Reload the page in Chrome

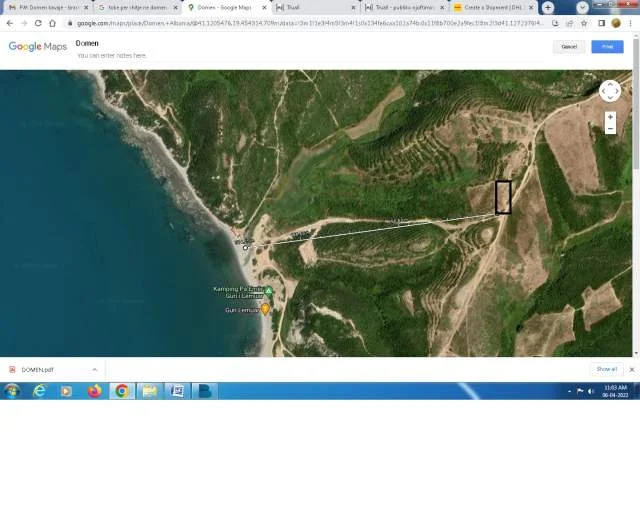tap(37, 23)
